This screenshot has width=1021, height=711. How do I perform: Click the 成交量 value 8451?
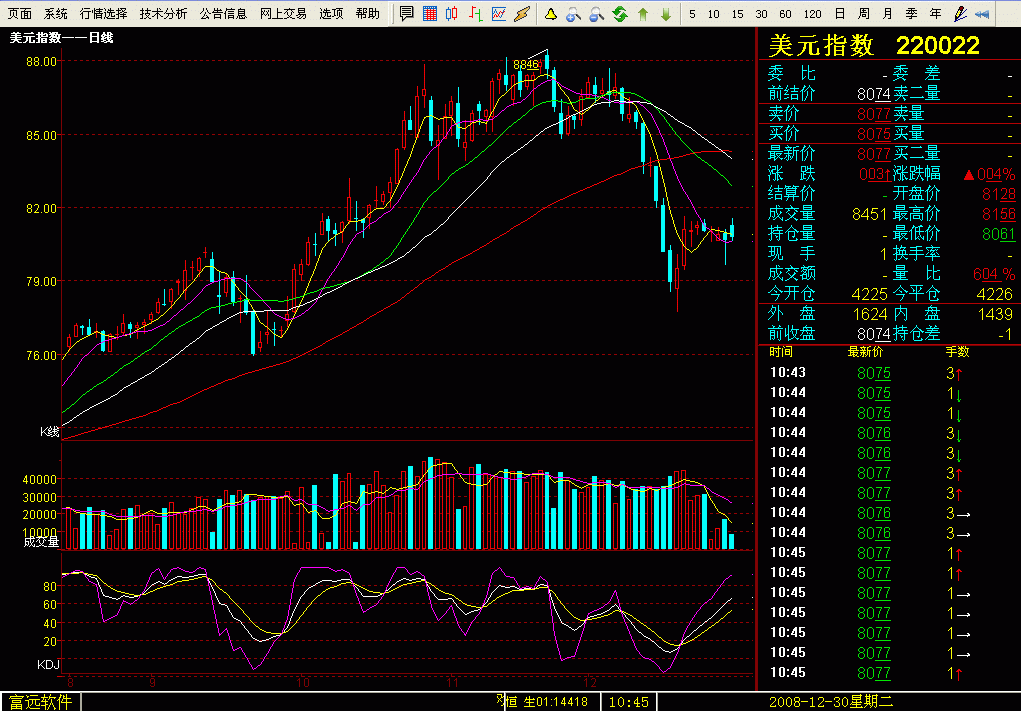pyautogui.click(x=870, y=214)
